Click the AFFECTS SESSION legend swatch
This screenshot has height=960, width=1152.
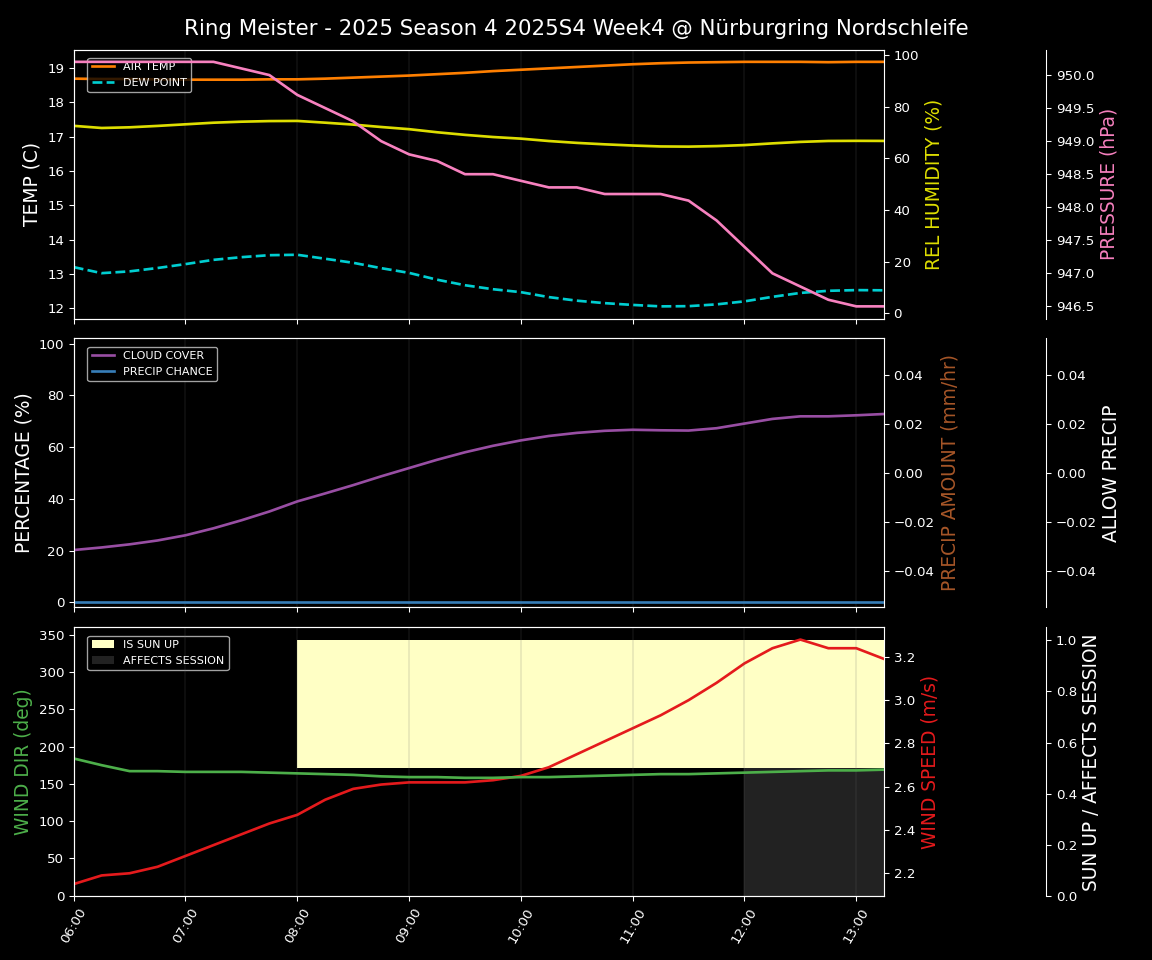point(103,661)
